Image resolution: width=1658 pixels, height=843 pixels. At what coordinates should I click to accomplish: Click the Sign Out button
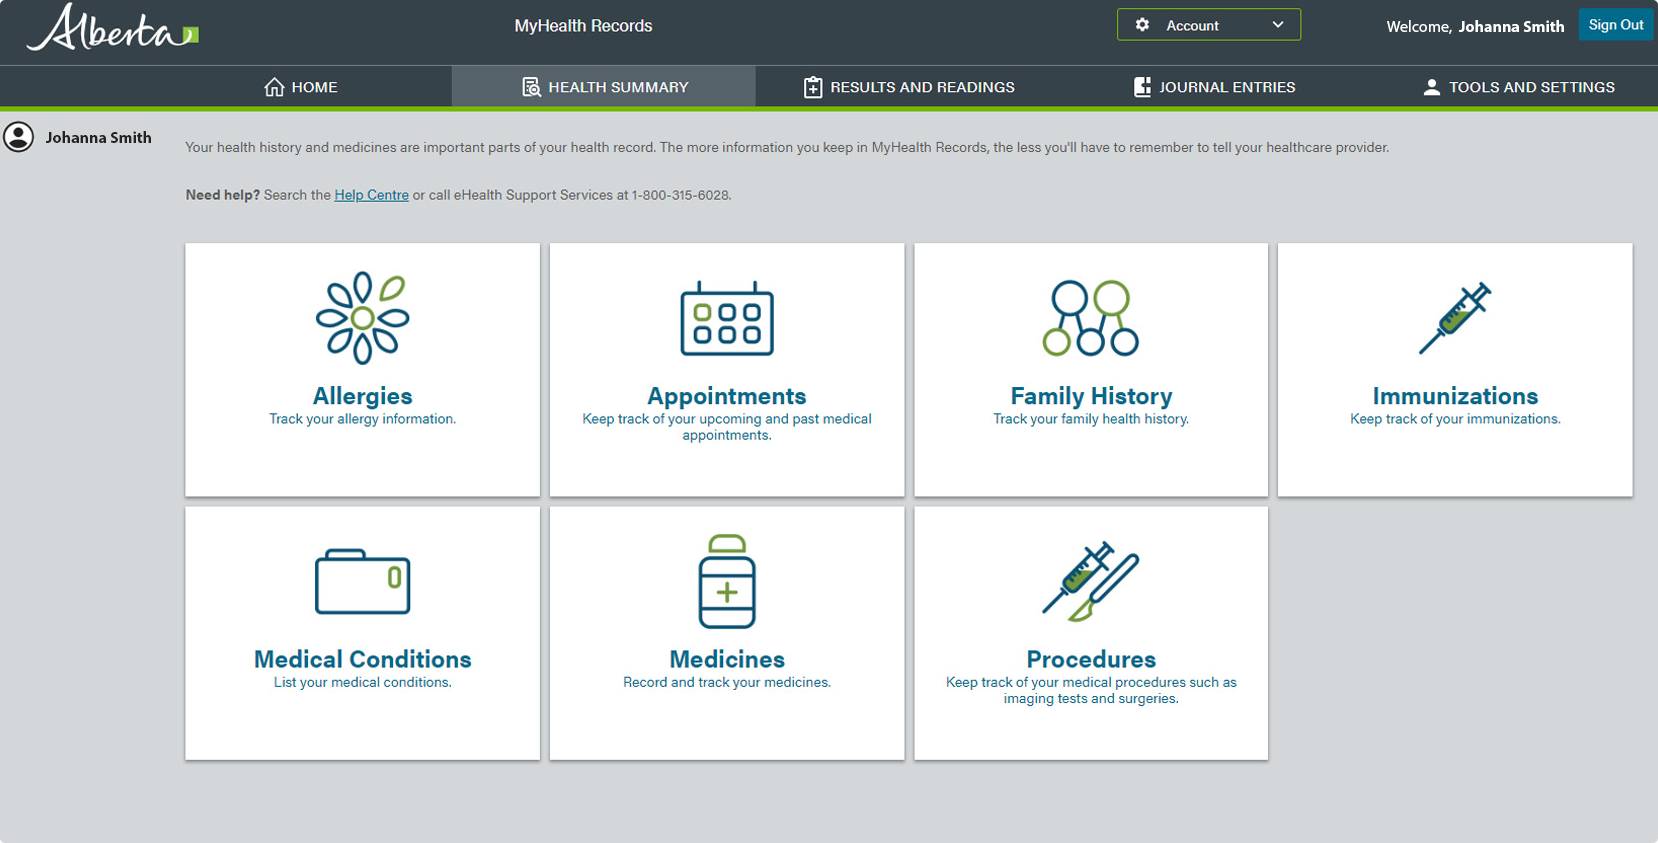pos(1616,25)
